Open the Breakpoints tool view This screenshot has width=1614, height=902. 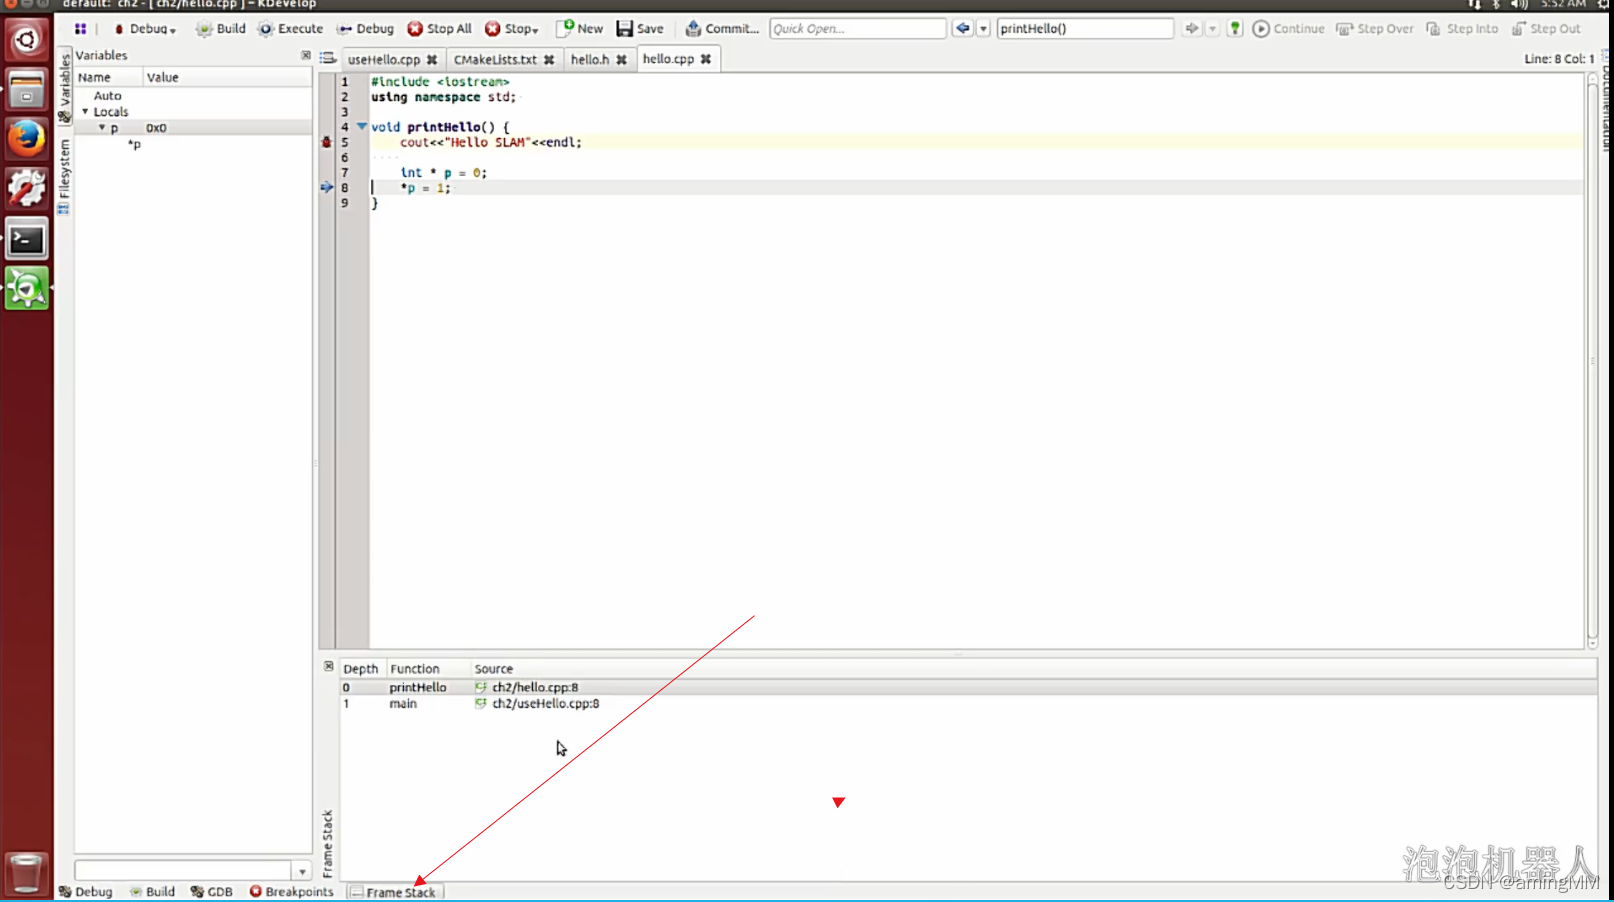pos(291,892)
